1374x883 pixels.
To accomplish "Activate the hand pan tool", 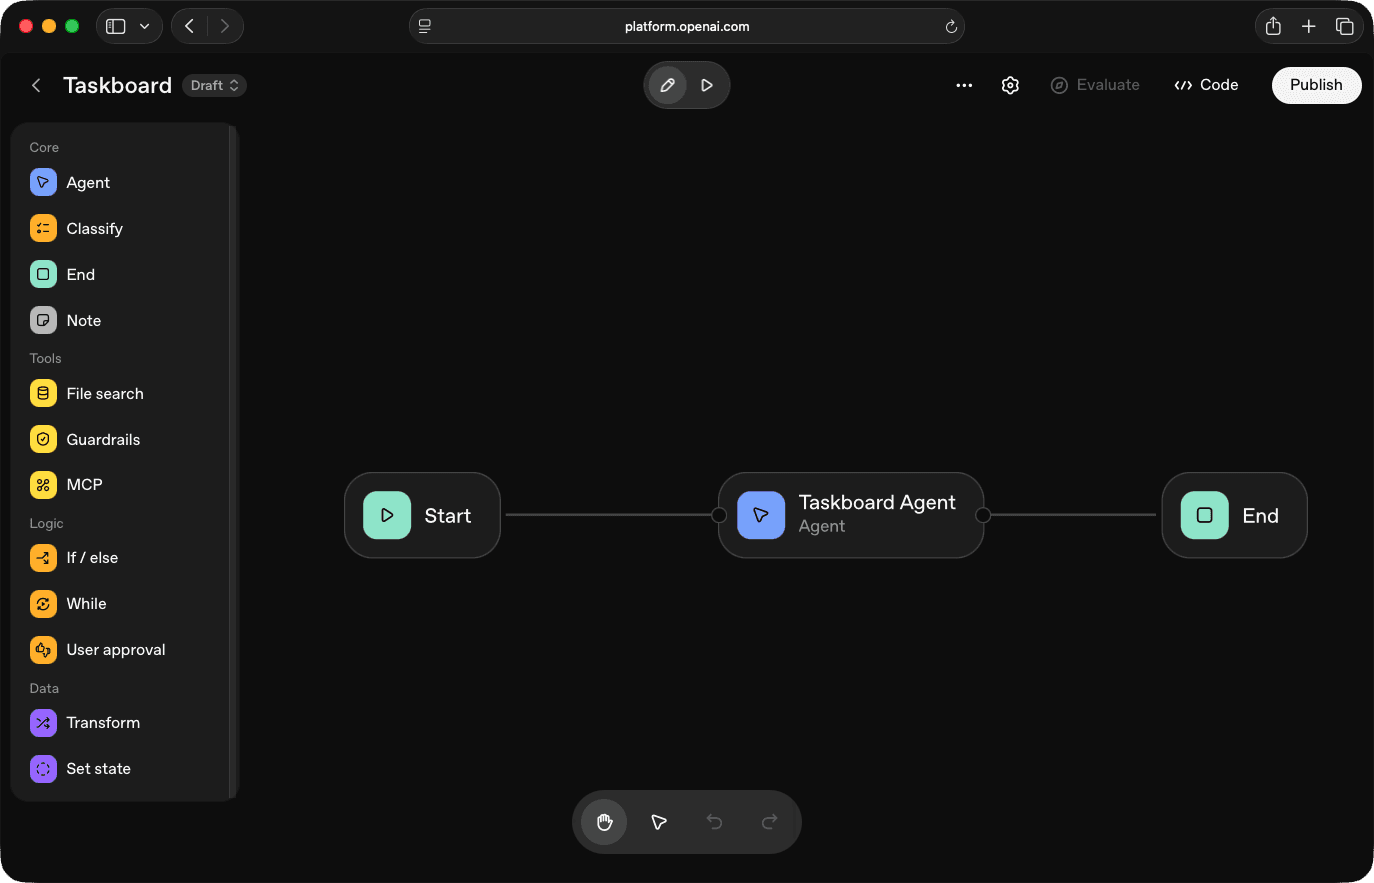I will tap(603, 821).
